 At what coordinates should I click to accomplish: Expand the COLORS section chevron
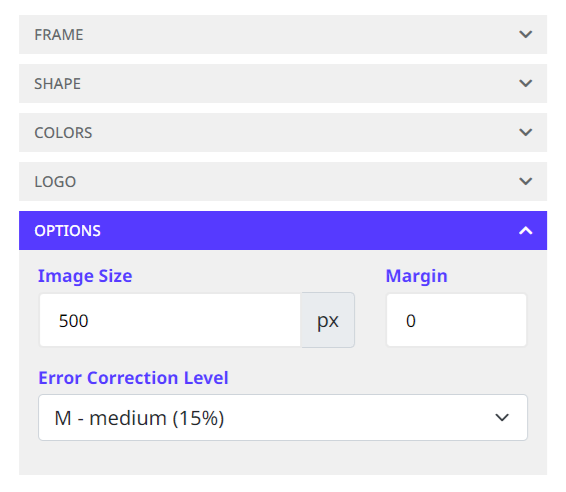(526, 132)
